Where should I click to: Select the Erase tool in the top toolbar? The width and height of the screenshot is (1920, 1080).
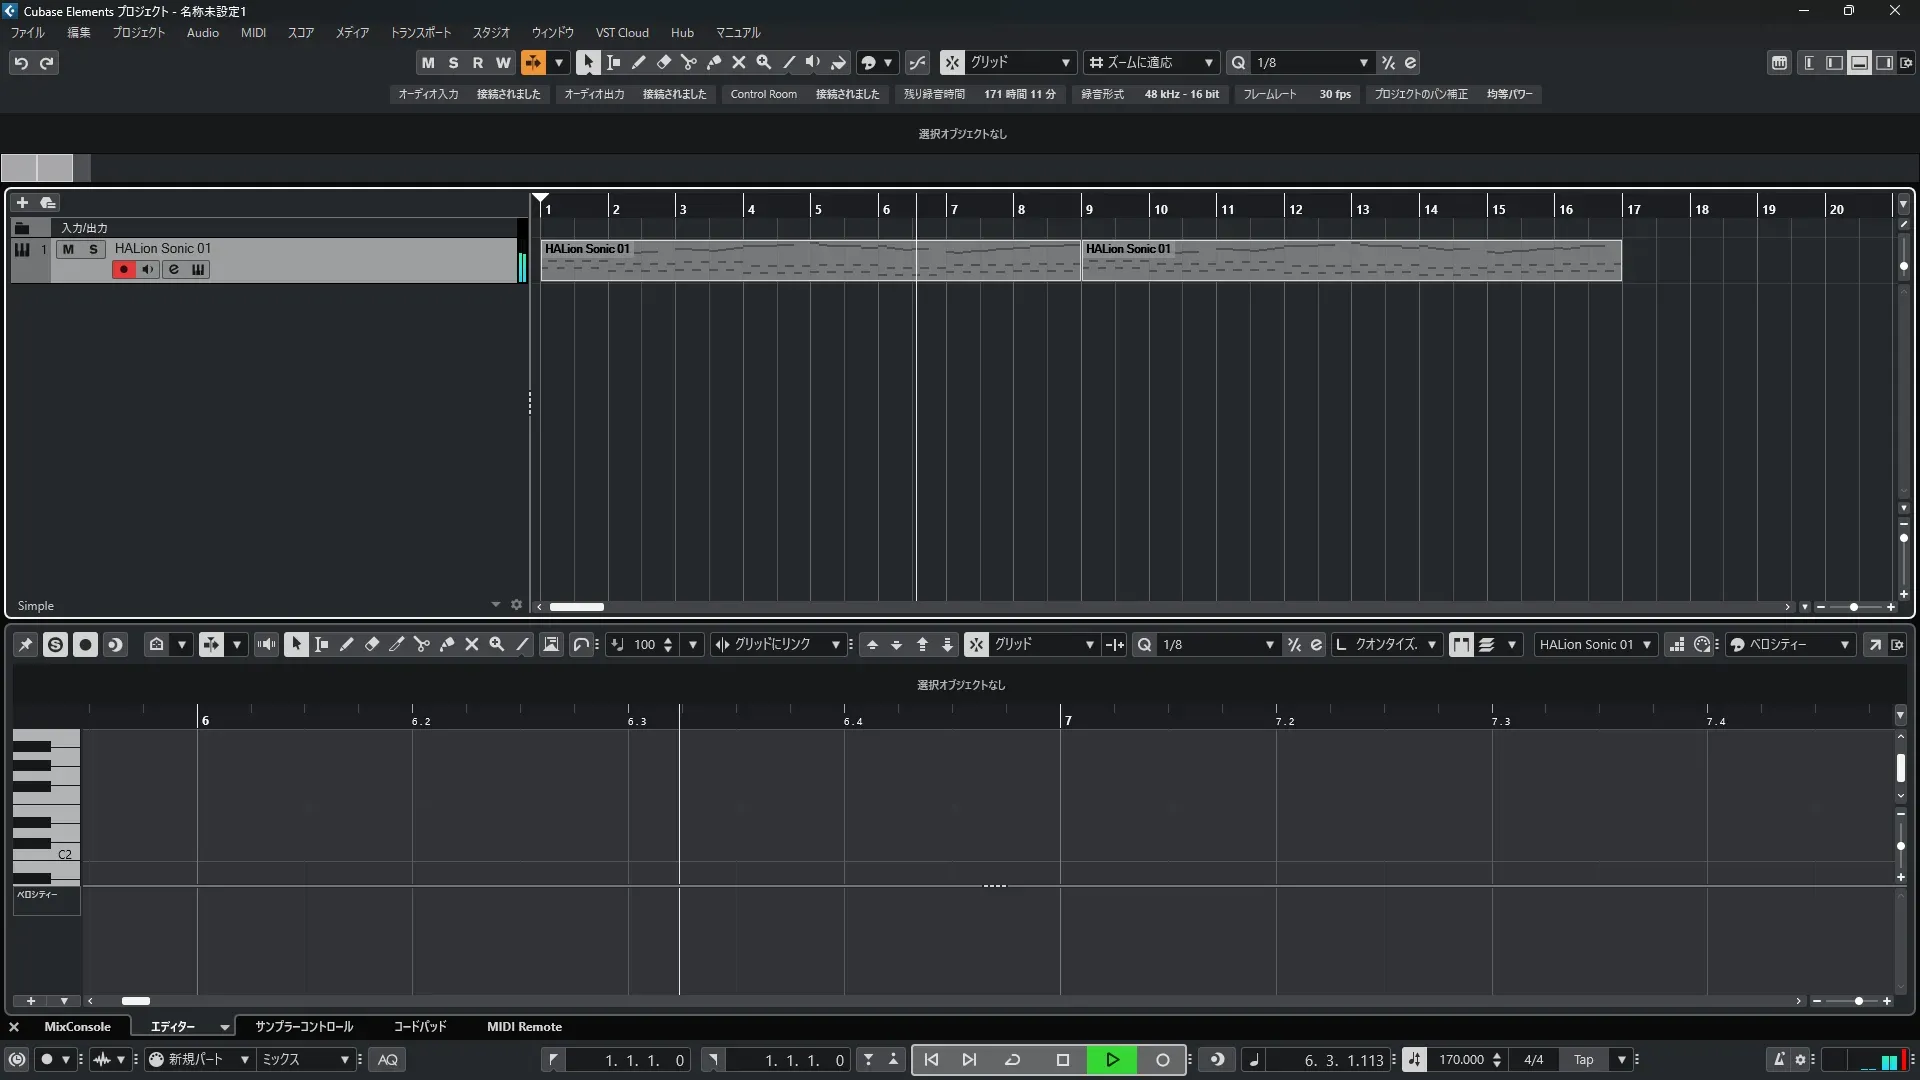coord(664,62)
